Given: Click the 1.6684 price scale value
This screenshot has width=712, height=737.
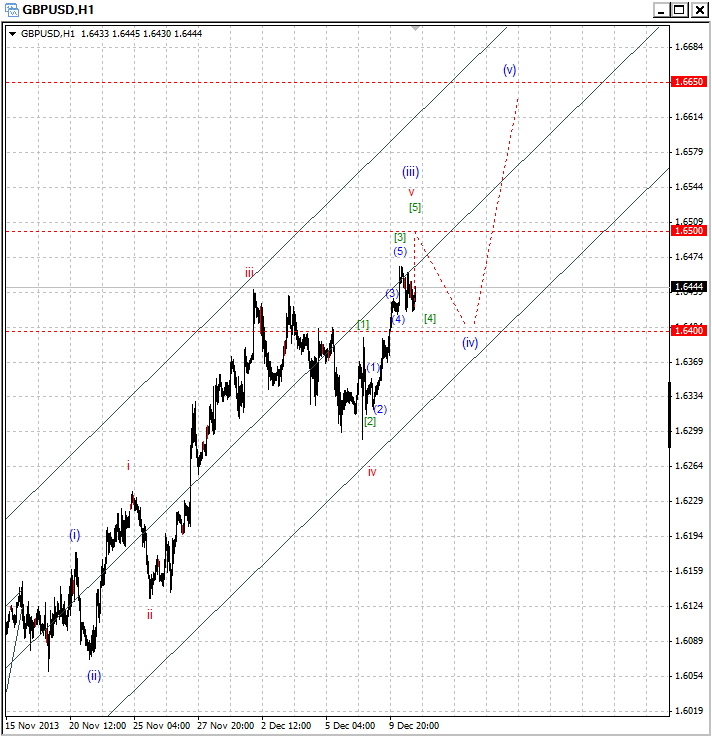Looking at the screenshot, I should click(x=689, y=47).
